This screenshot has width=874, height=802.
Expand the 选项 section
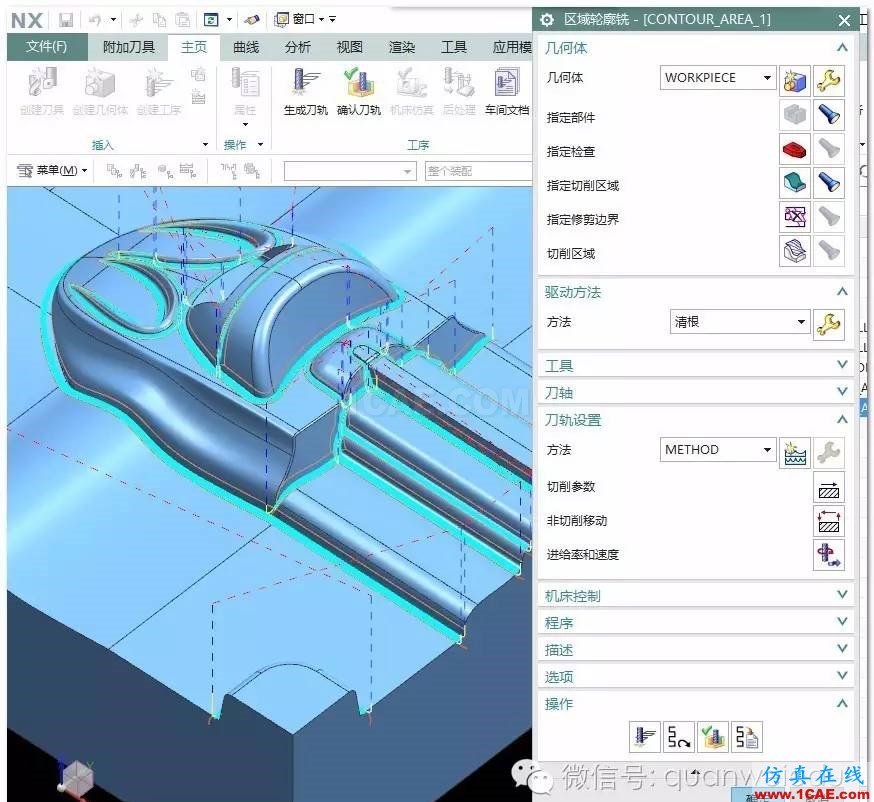pos(842,676)
